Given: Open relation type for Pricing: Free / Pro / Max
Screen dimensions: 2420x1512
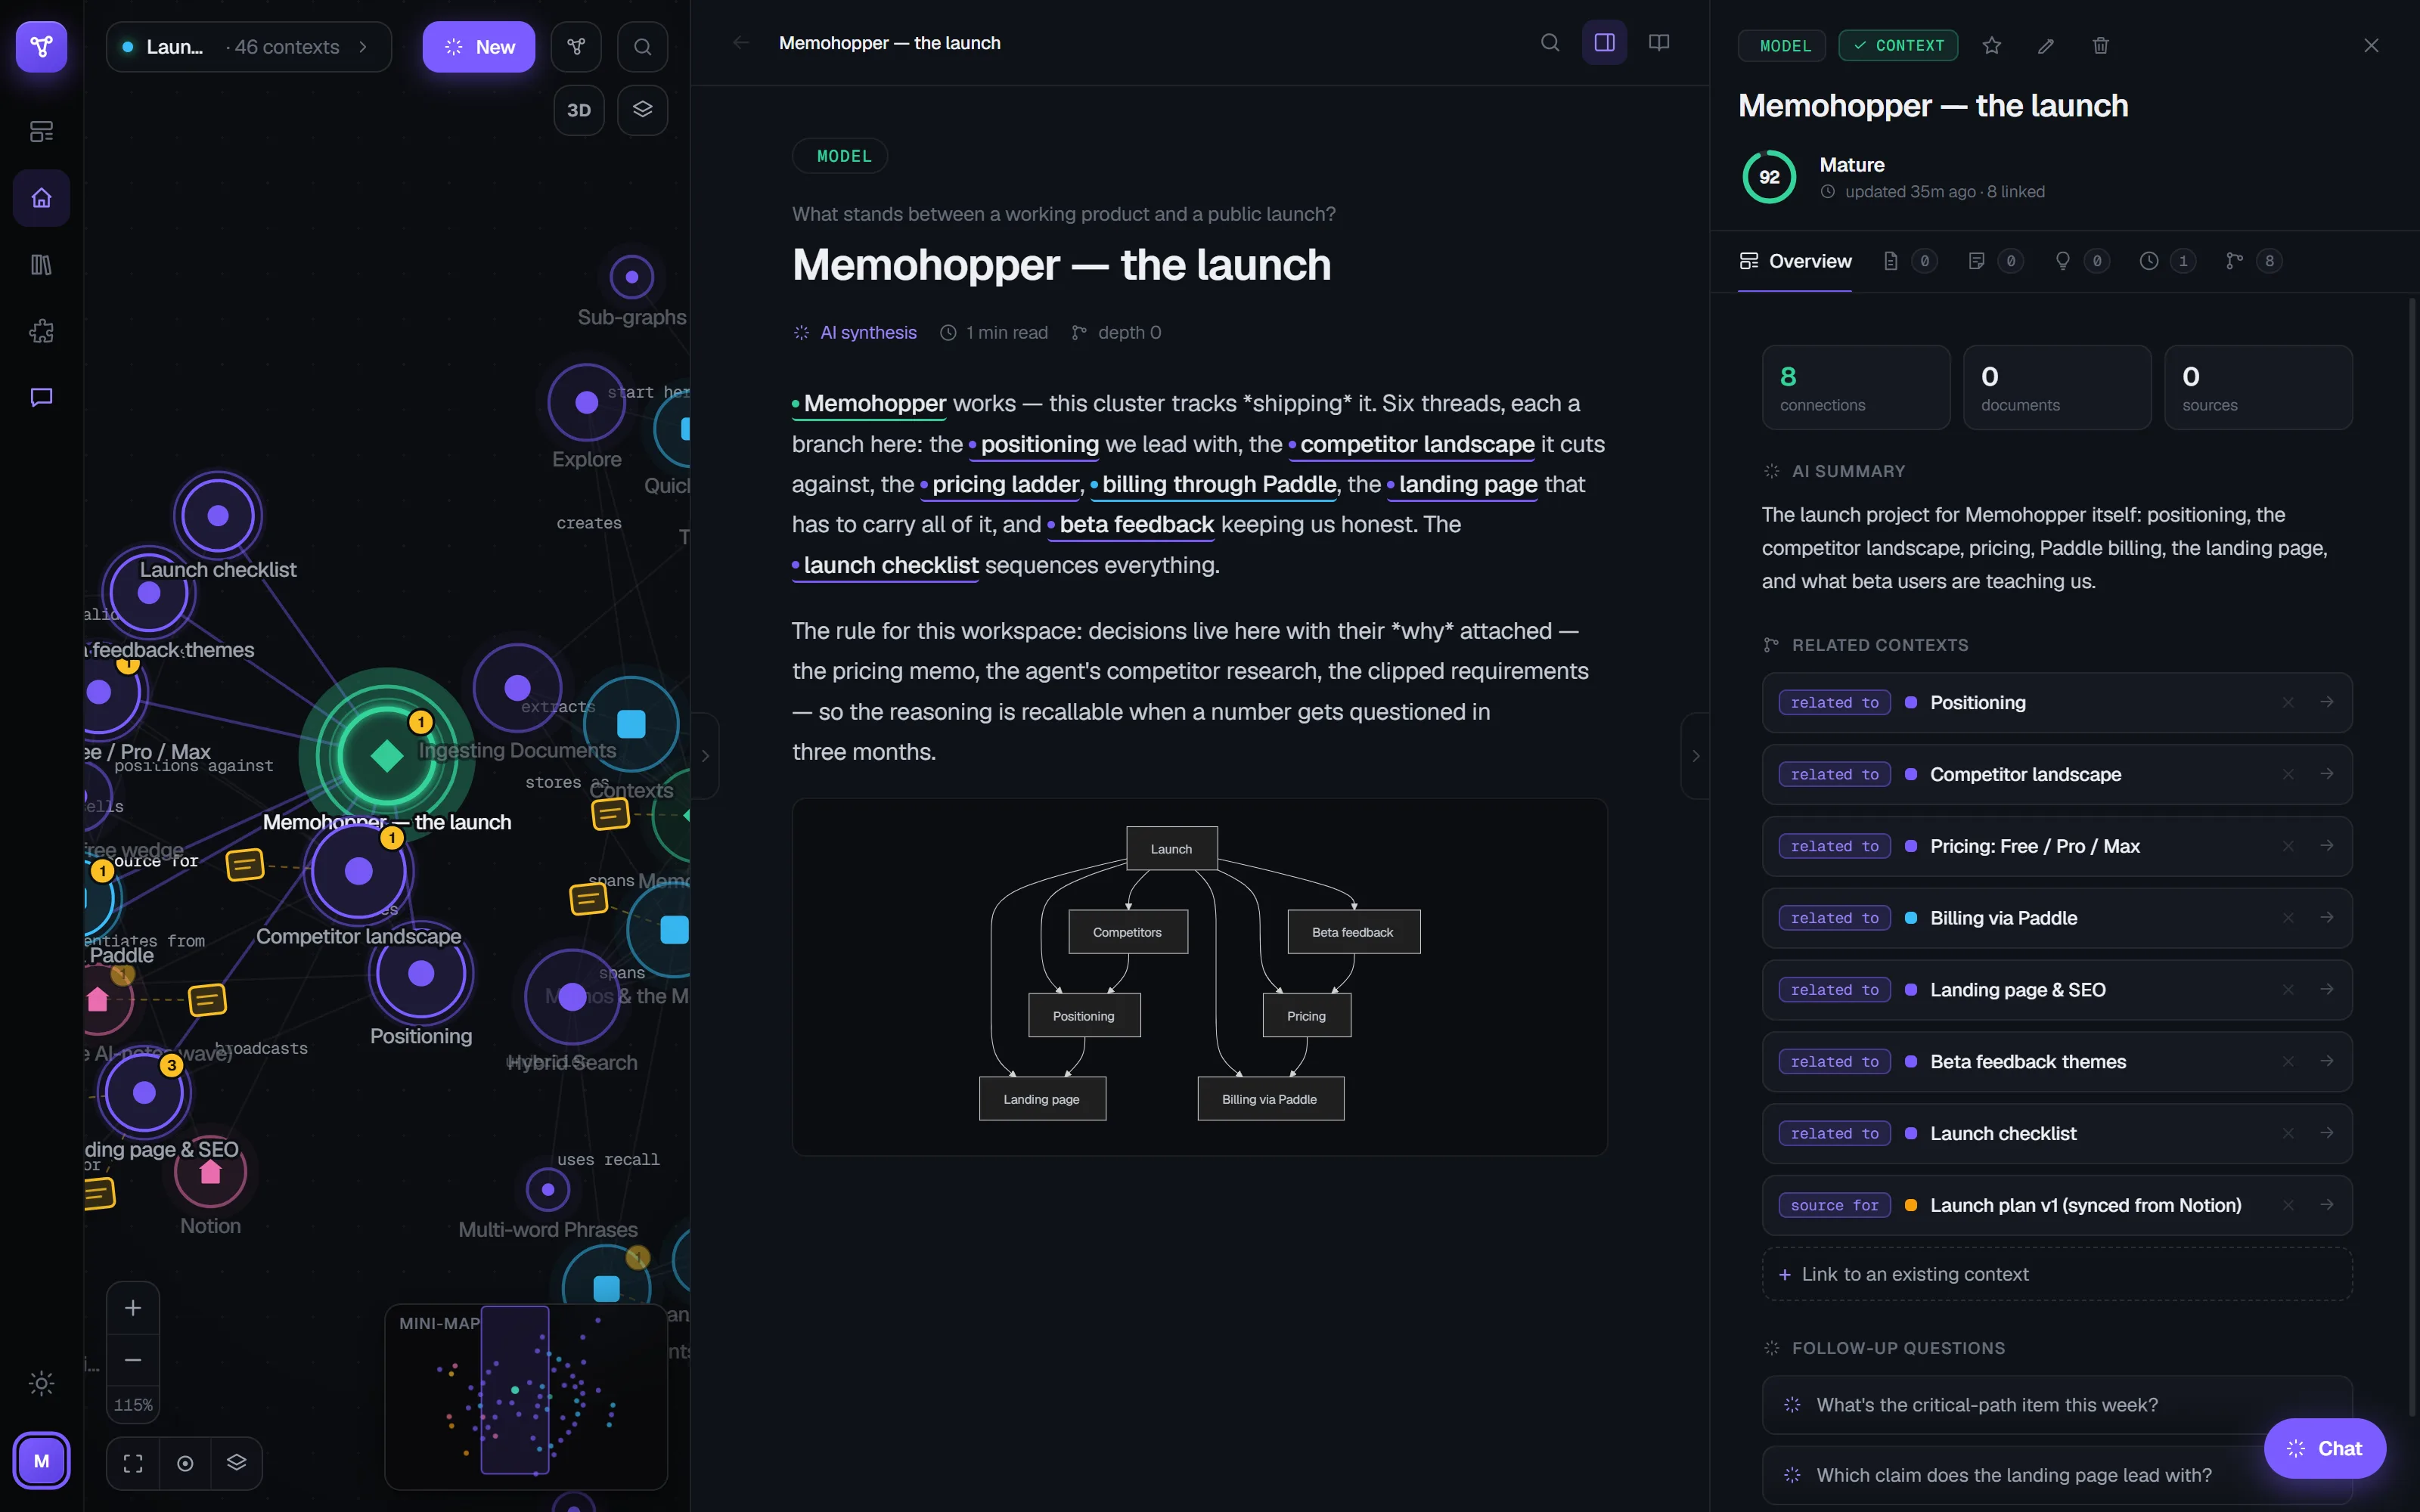Looking at the screenshot, I should click(x=1834, y=846).
